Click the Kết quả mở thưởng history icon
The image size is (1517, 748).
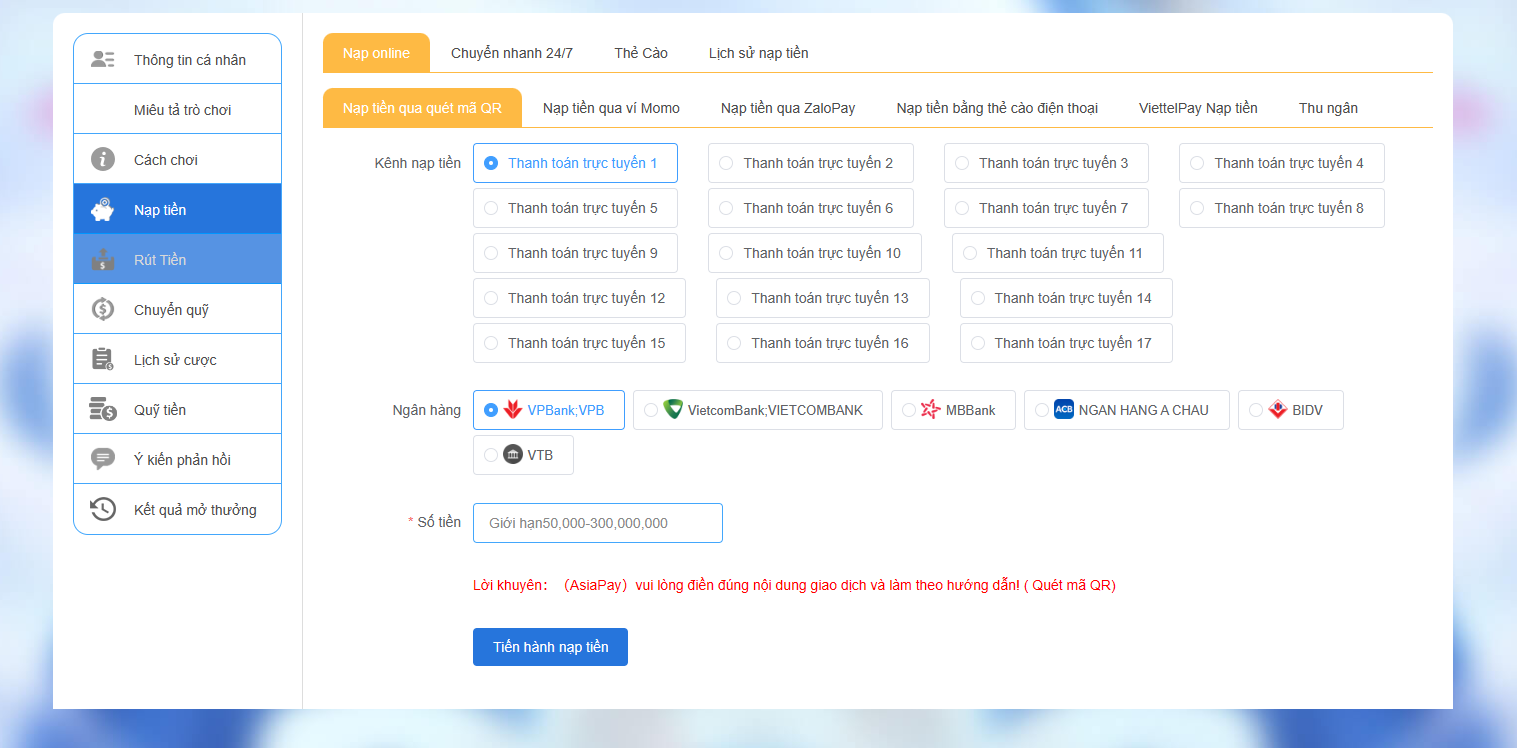103,510
